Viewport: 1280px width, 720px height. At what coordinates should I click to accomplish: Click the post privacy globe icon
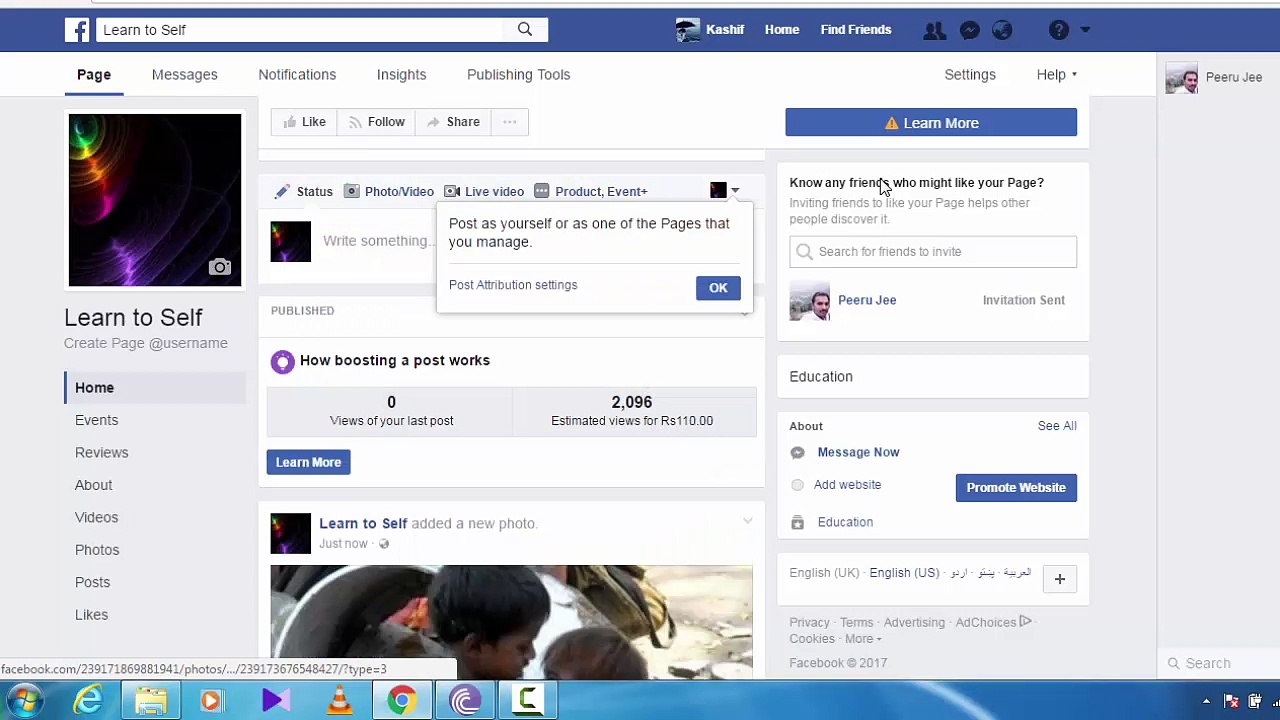click(384, 544)
